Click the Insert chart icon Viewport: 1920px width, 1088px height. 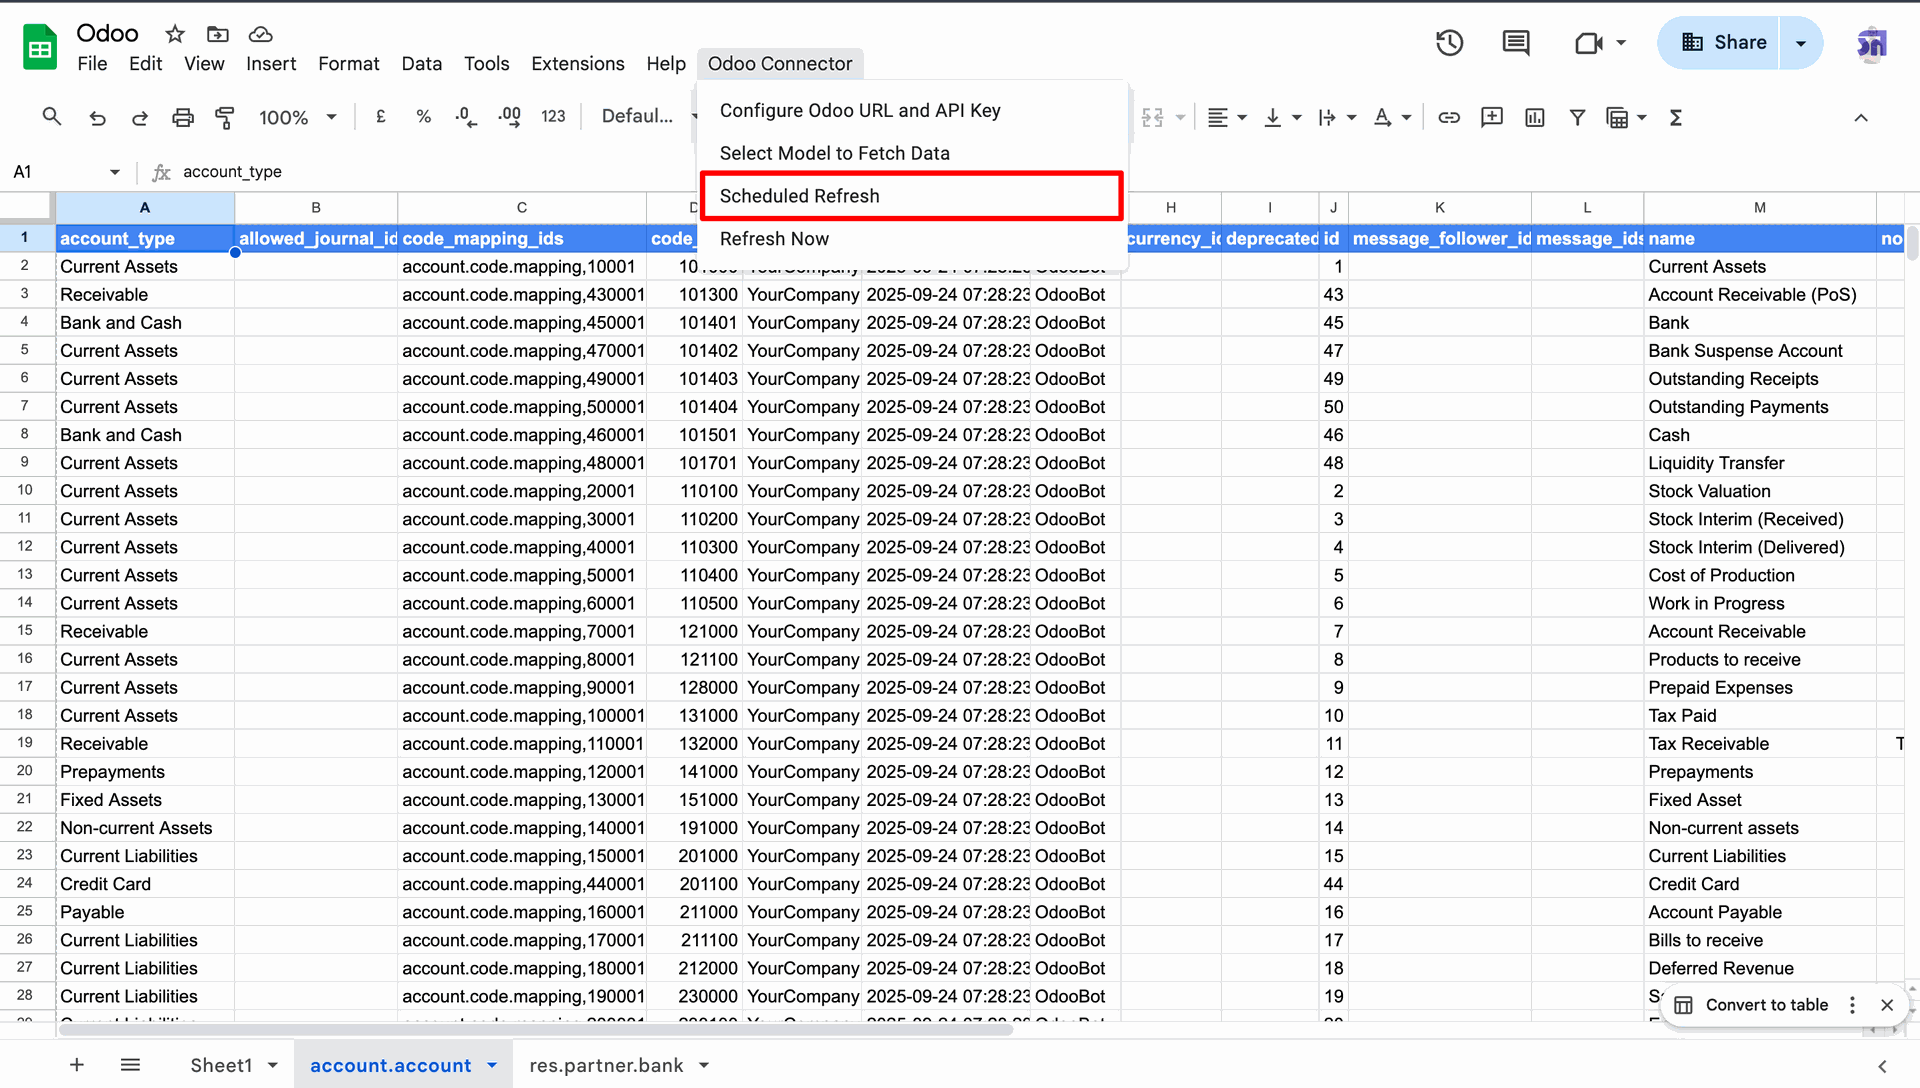tap(1534, 118)
